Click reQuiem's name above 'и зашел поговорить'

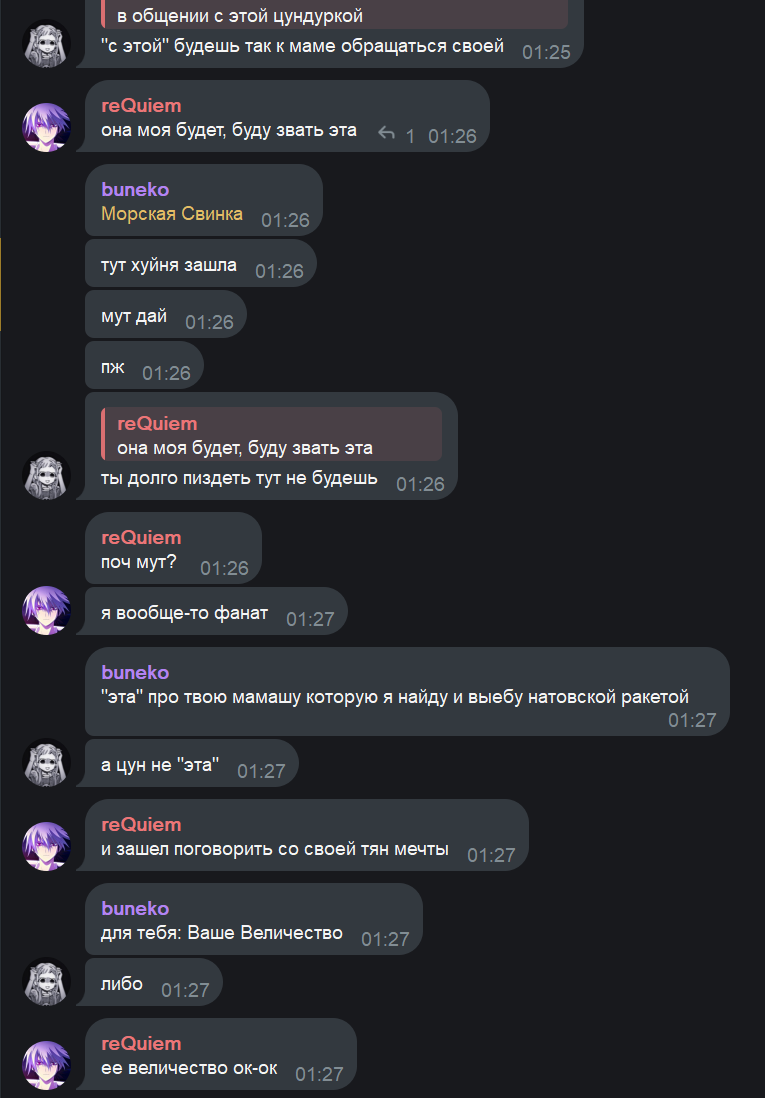point(142,825)
